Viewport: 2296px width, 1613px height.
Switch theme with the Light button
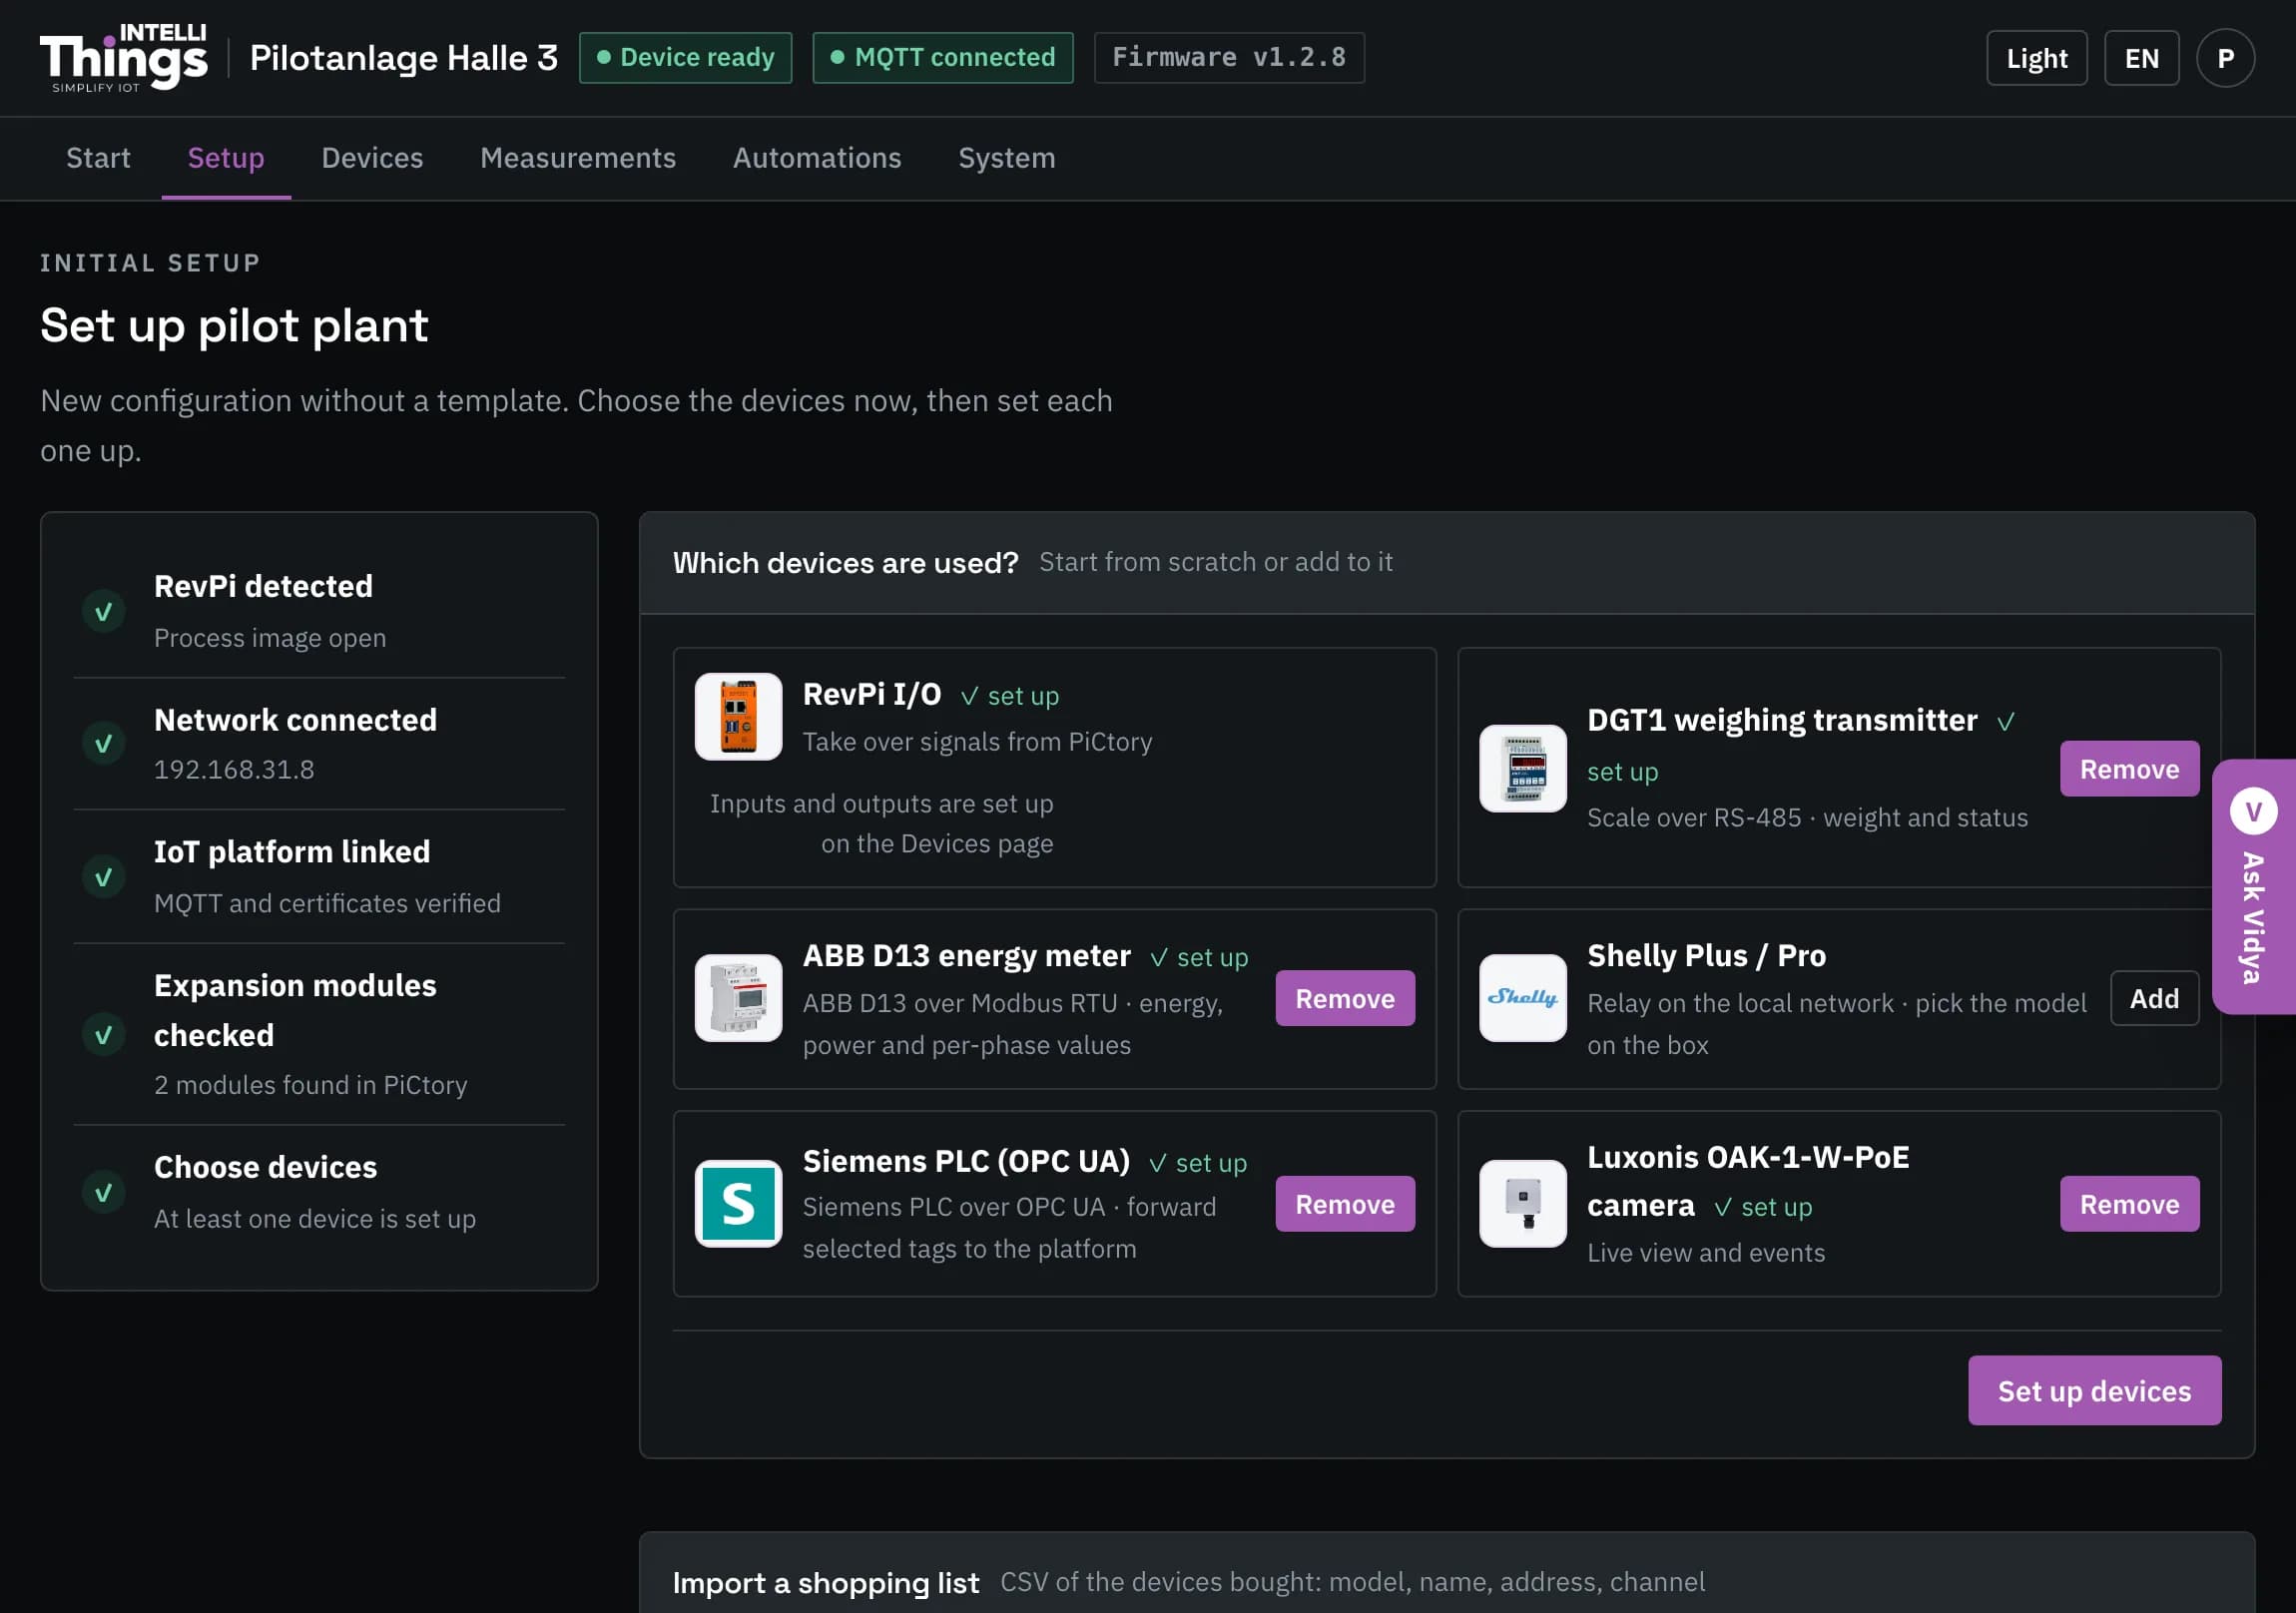pyautogui.click(x=2037, y=58)
